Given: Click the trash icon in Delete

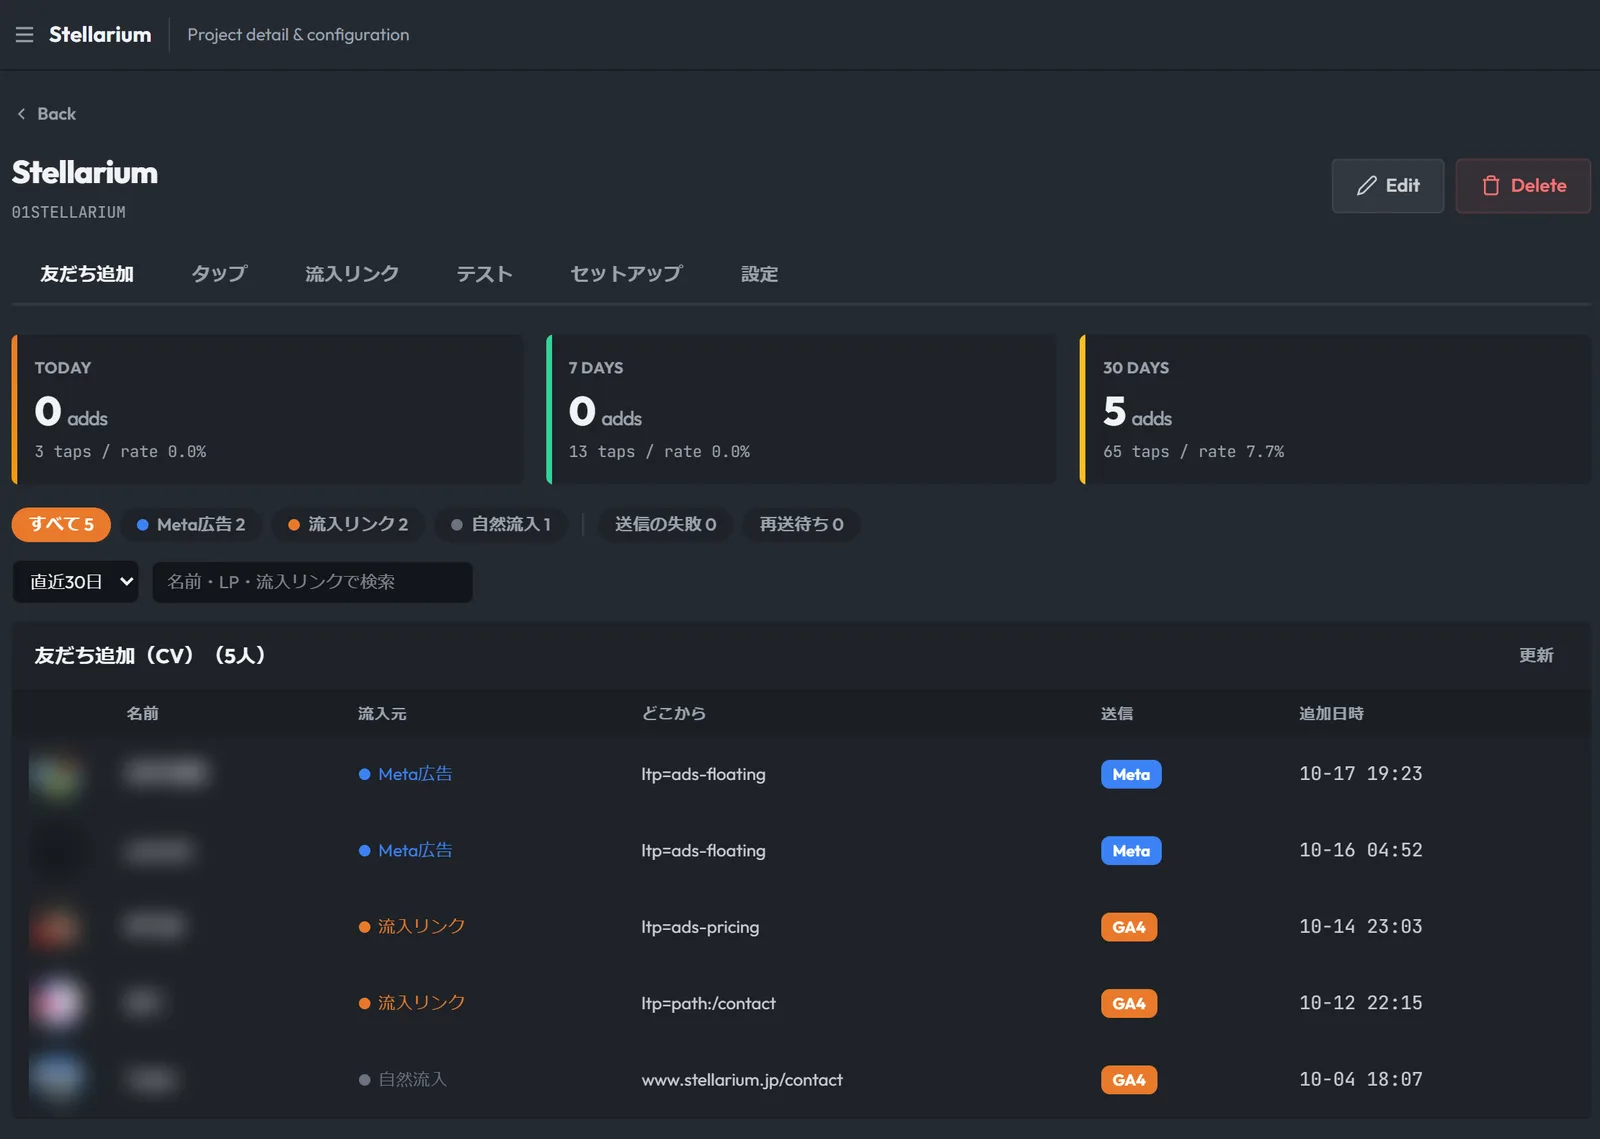Looking at the screenshot, I should [x=1490, y=186].
